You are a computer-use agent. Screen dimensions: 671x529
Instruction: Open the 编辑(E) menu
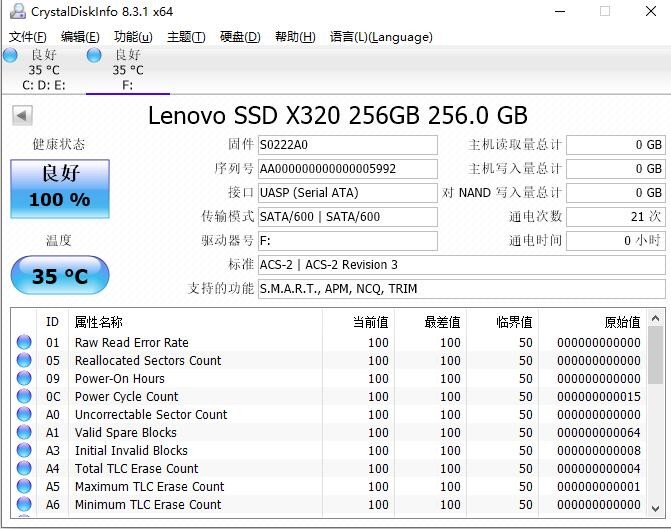(x=80, y=37)
